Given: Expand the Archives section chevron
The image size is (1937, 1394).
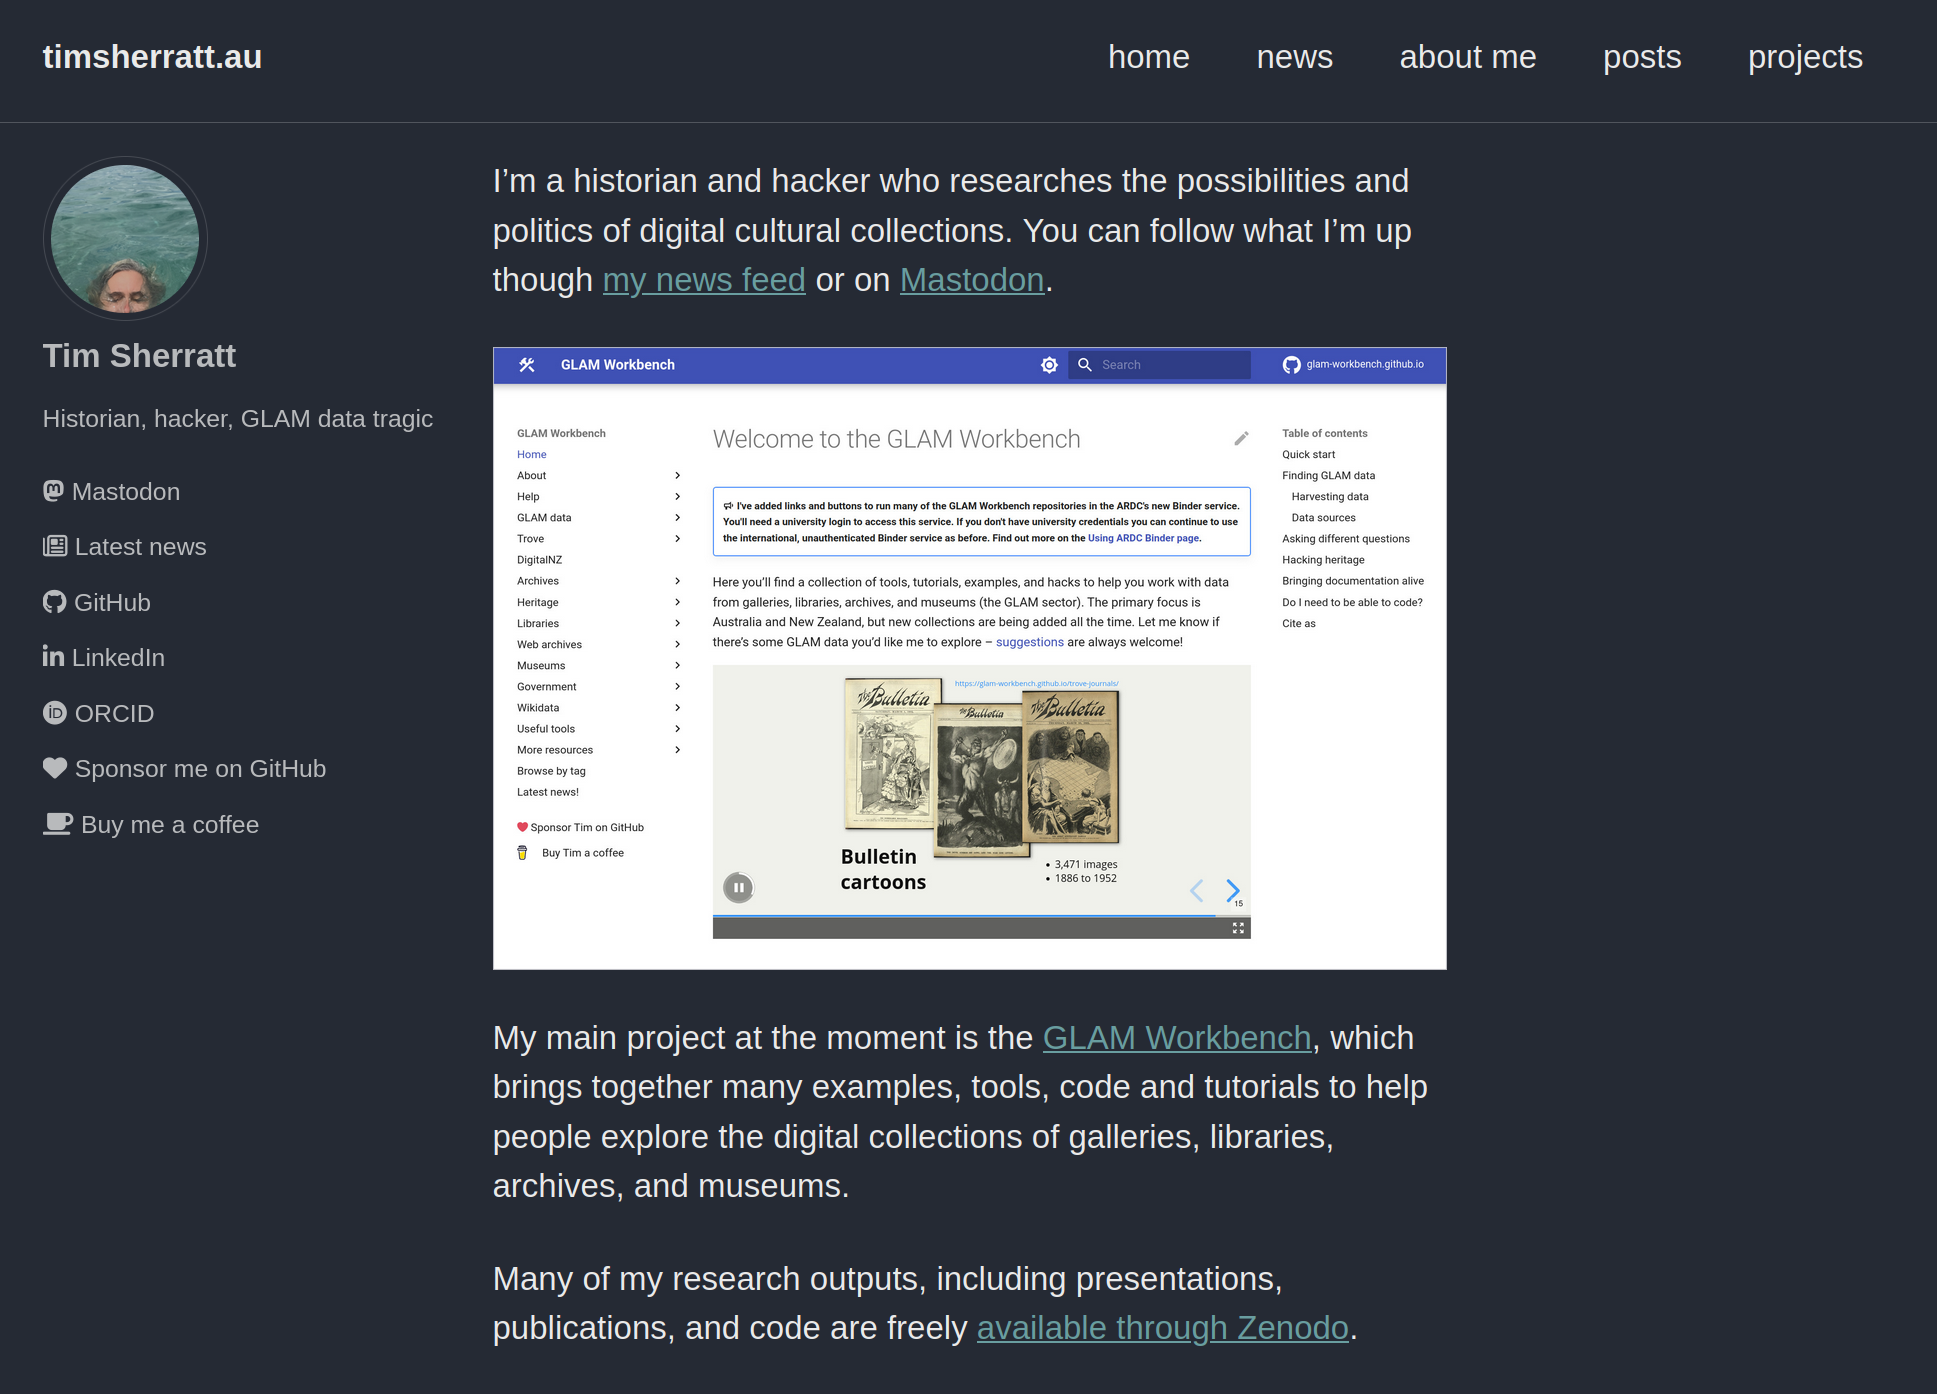Looking at the screenshot, I should point(677,581).
